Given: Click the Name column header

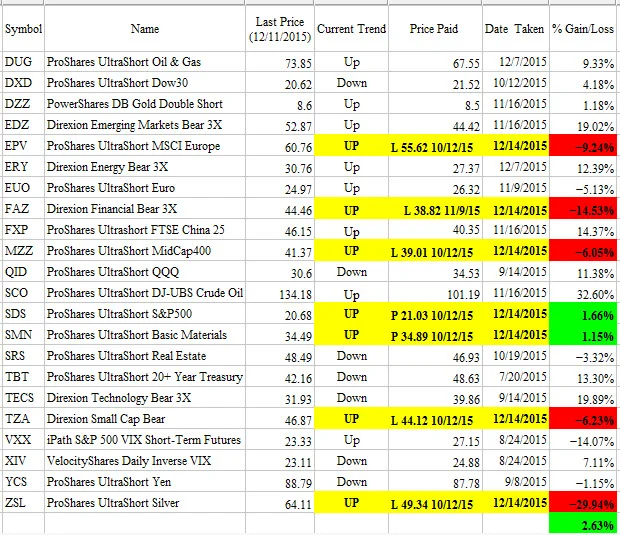Looking at the screenshot, I should (145, 28).
